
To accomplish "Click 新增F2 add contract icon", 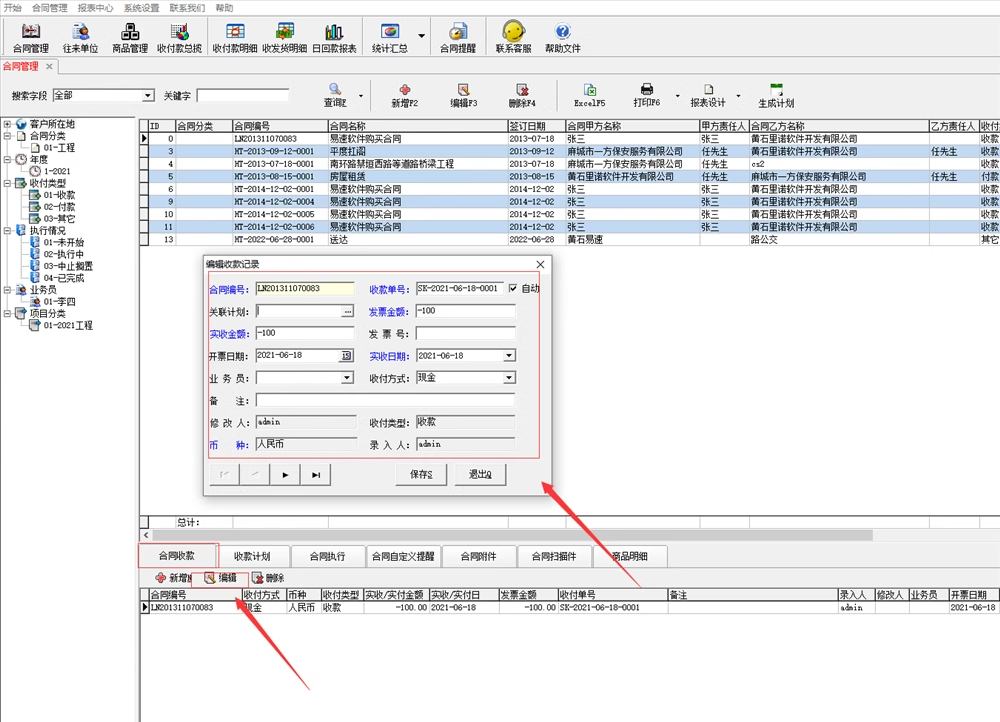I will (x=404, y=95).
